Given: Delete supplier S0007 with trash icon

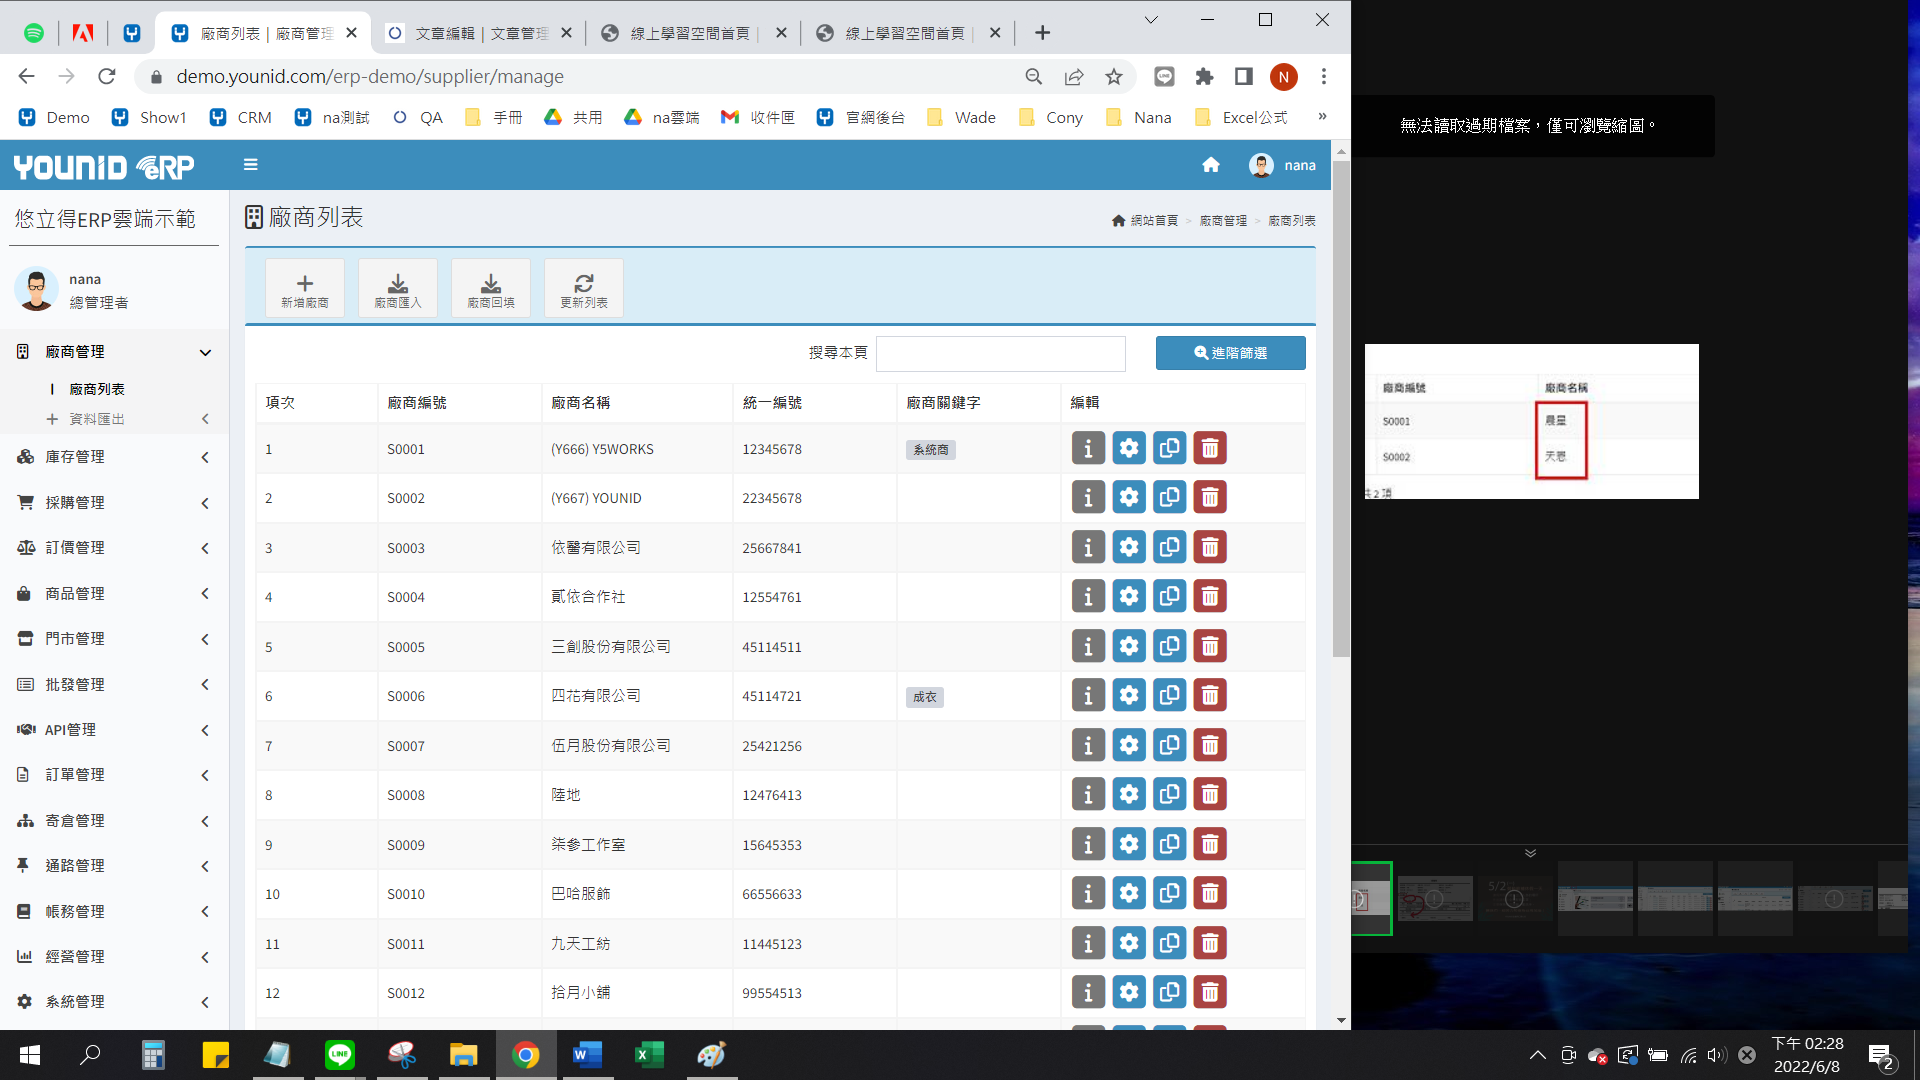Looking at the screenshot, I should (x=1210, y=746).
